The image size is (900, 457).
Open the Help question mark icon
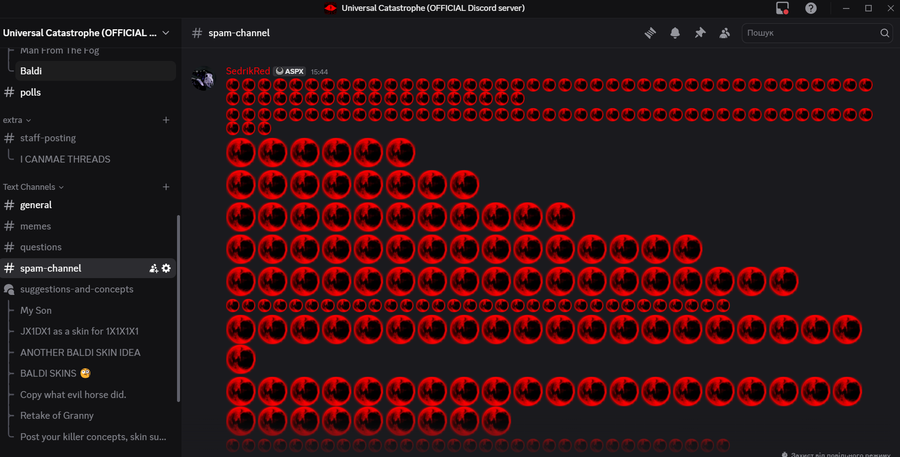pyautogui.click(x=810, y=8)
